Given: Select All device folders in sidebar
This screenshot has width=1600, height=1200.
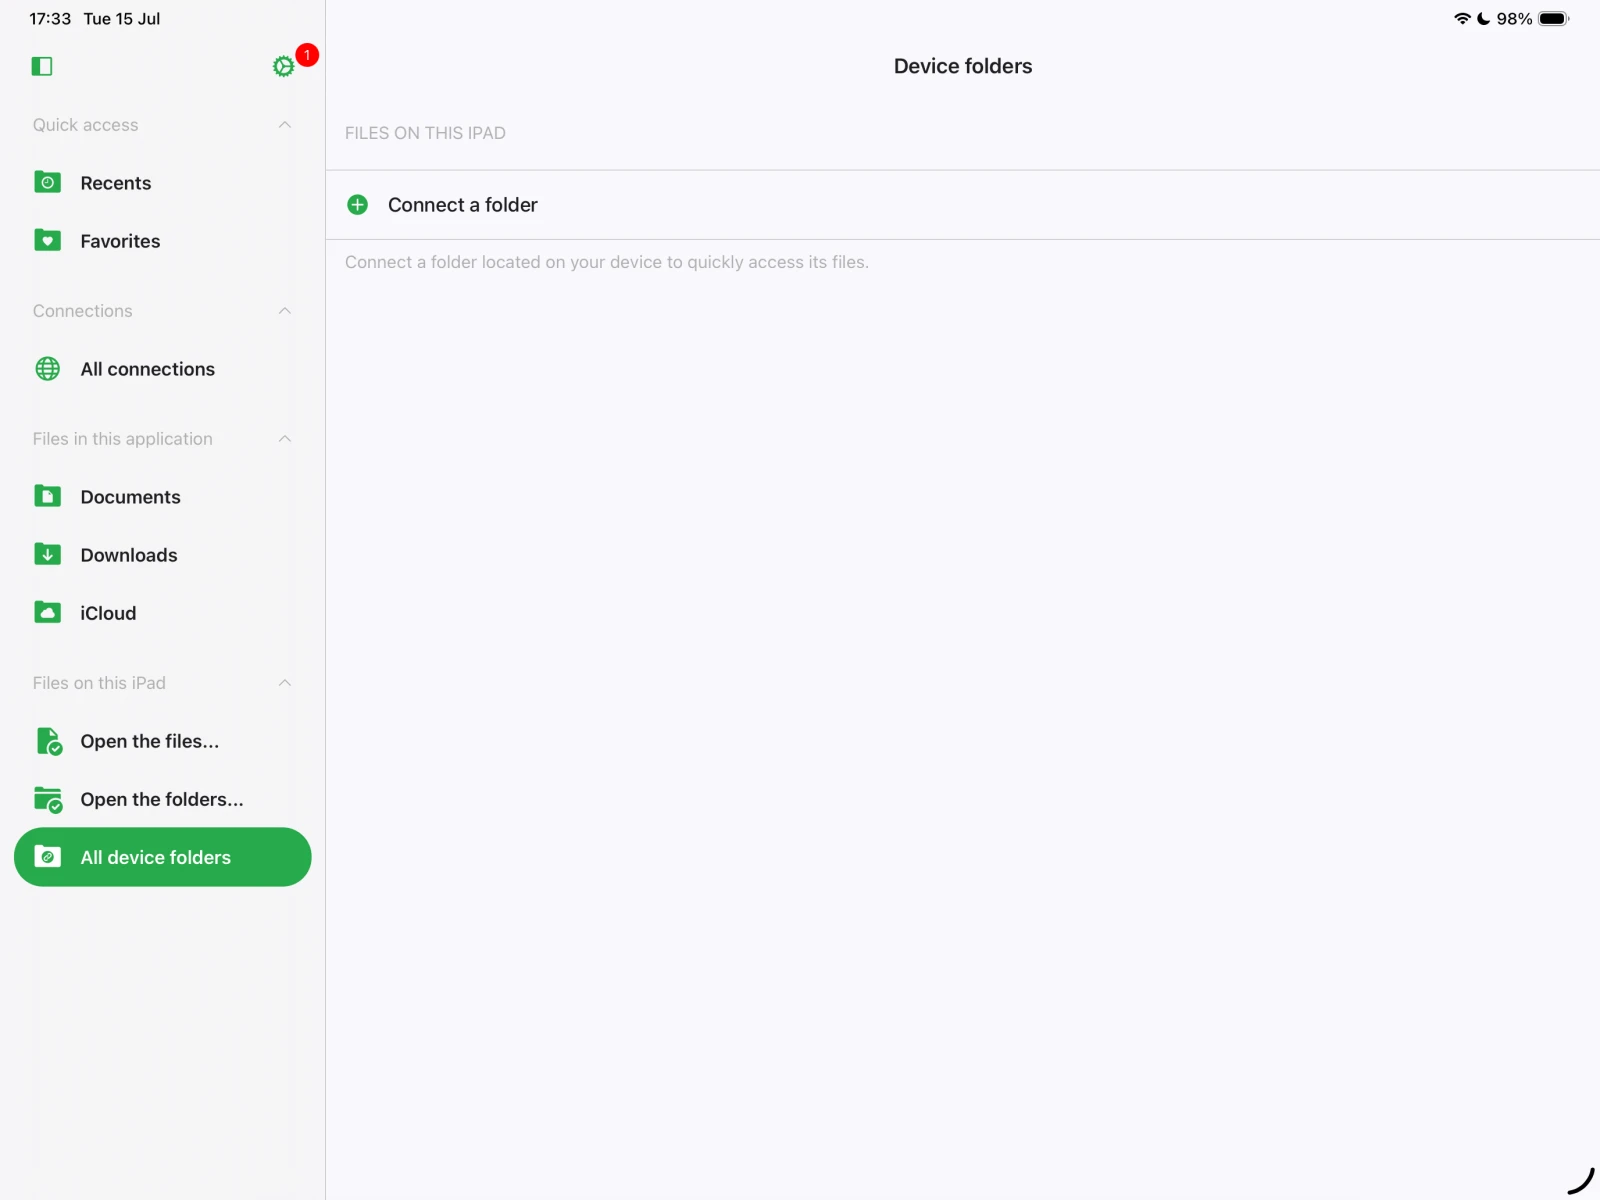Looking at the screenshot, I should point(163,857).
